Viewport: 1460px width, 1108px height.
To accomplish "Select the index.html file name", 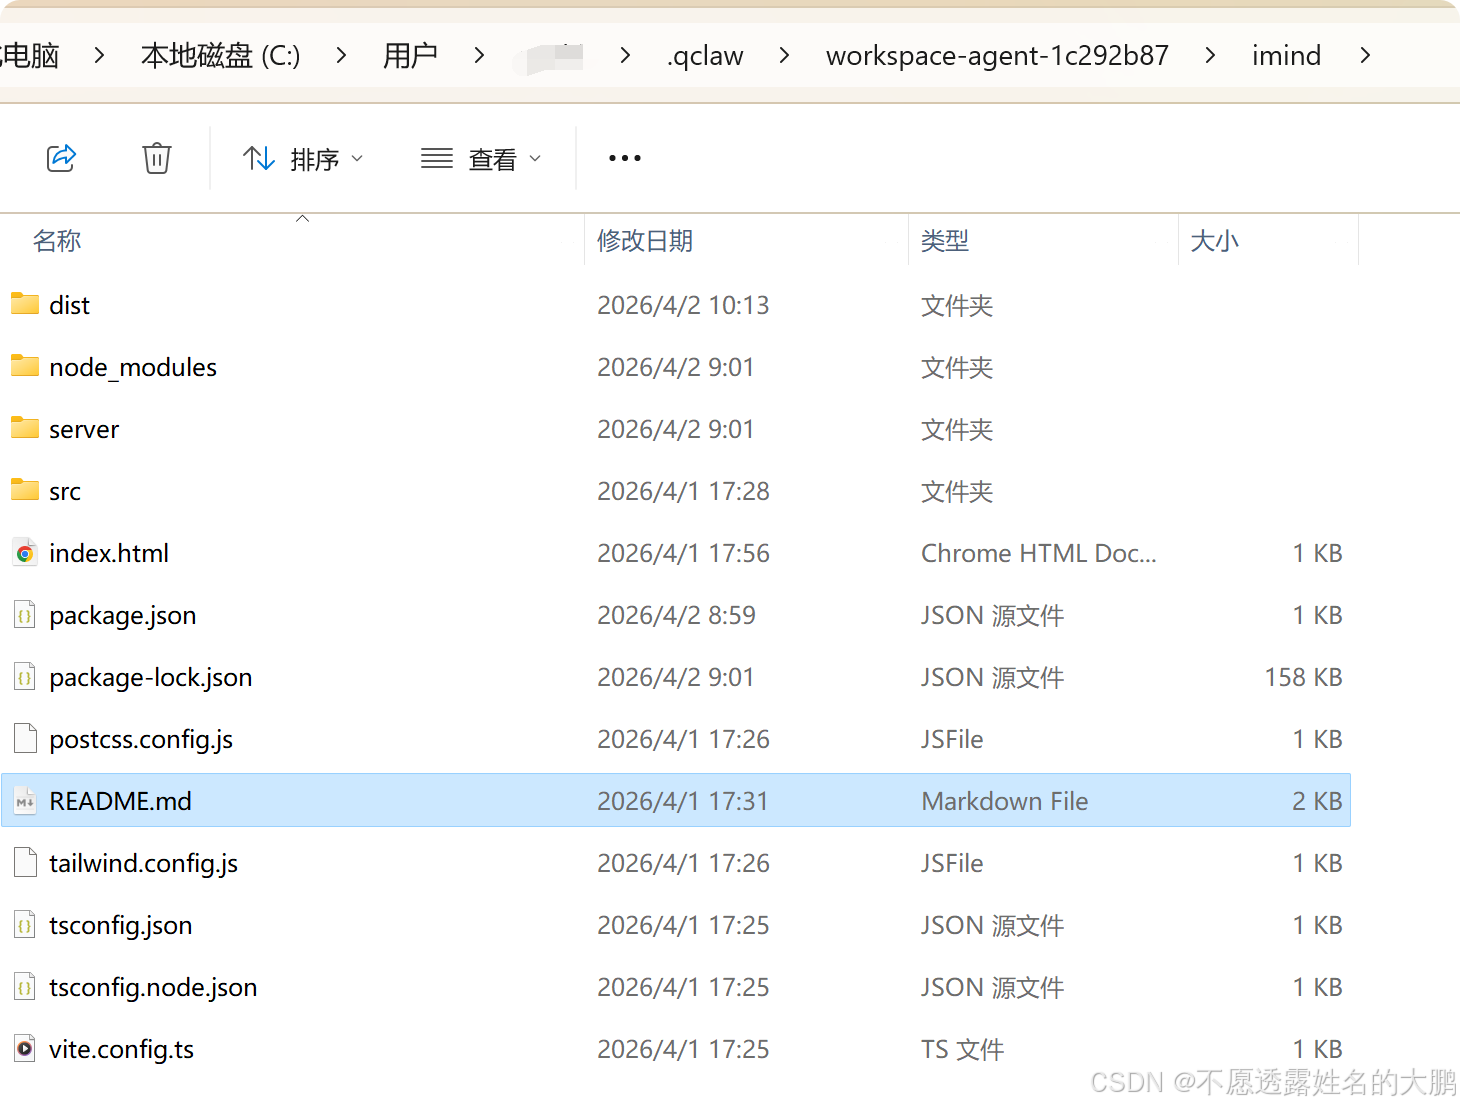I will point(109,553).
